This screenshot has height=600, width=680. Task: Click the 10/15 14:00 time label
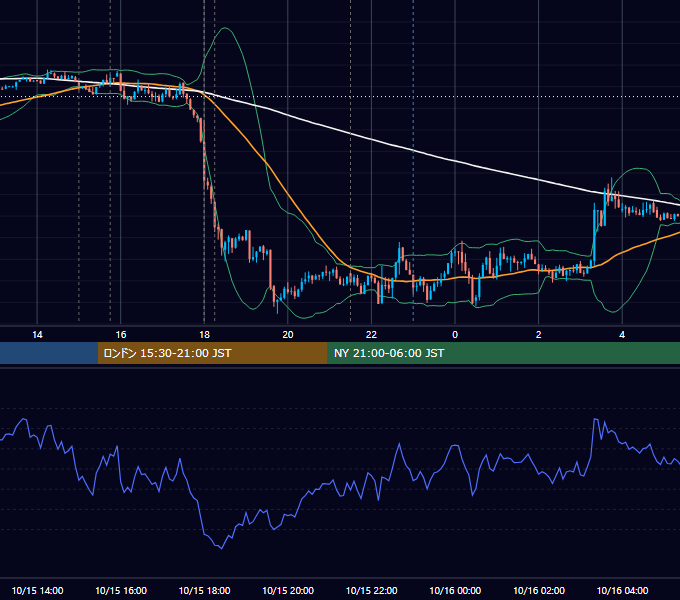tap(37, 590)
